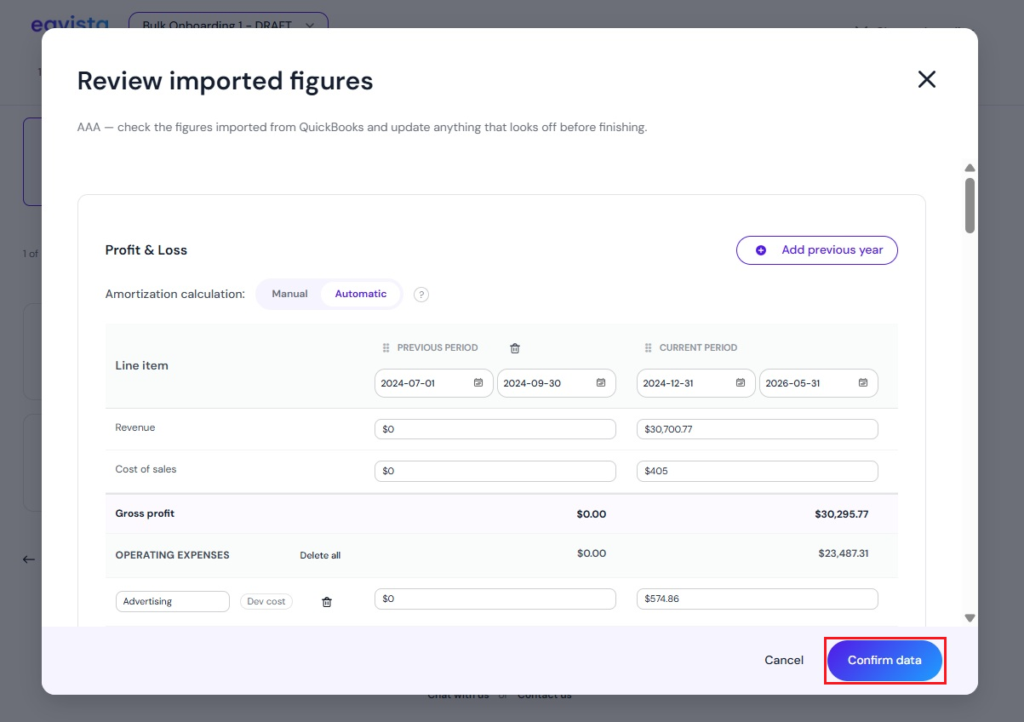Open the amortization help question mark
This screenshot has height=722, width=1024.
click(x=421, y=294)
